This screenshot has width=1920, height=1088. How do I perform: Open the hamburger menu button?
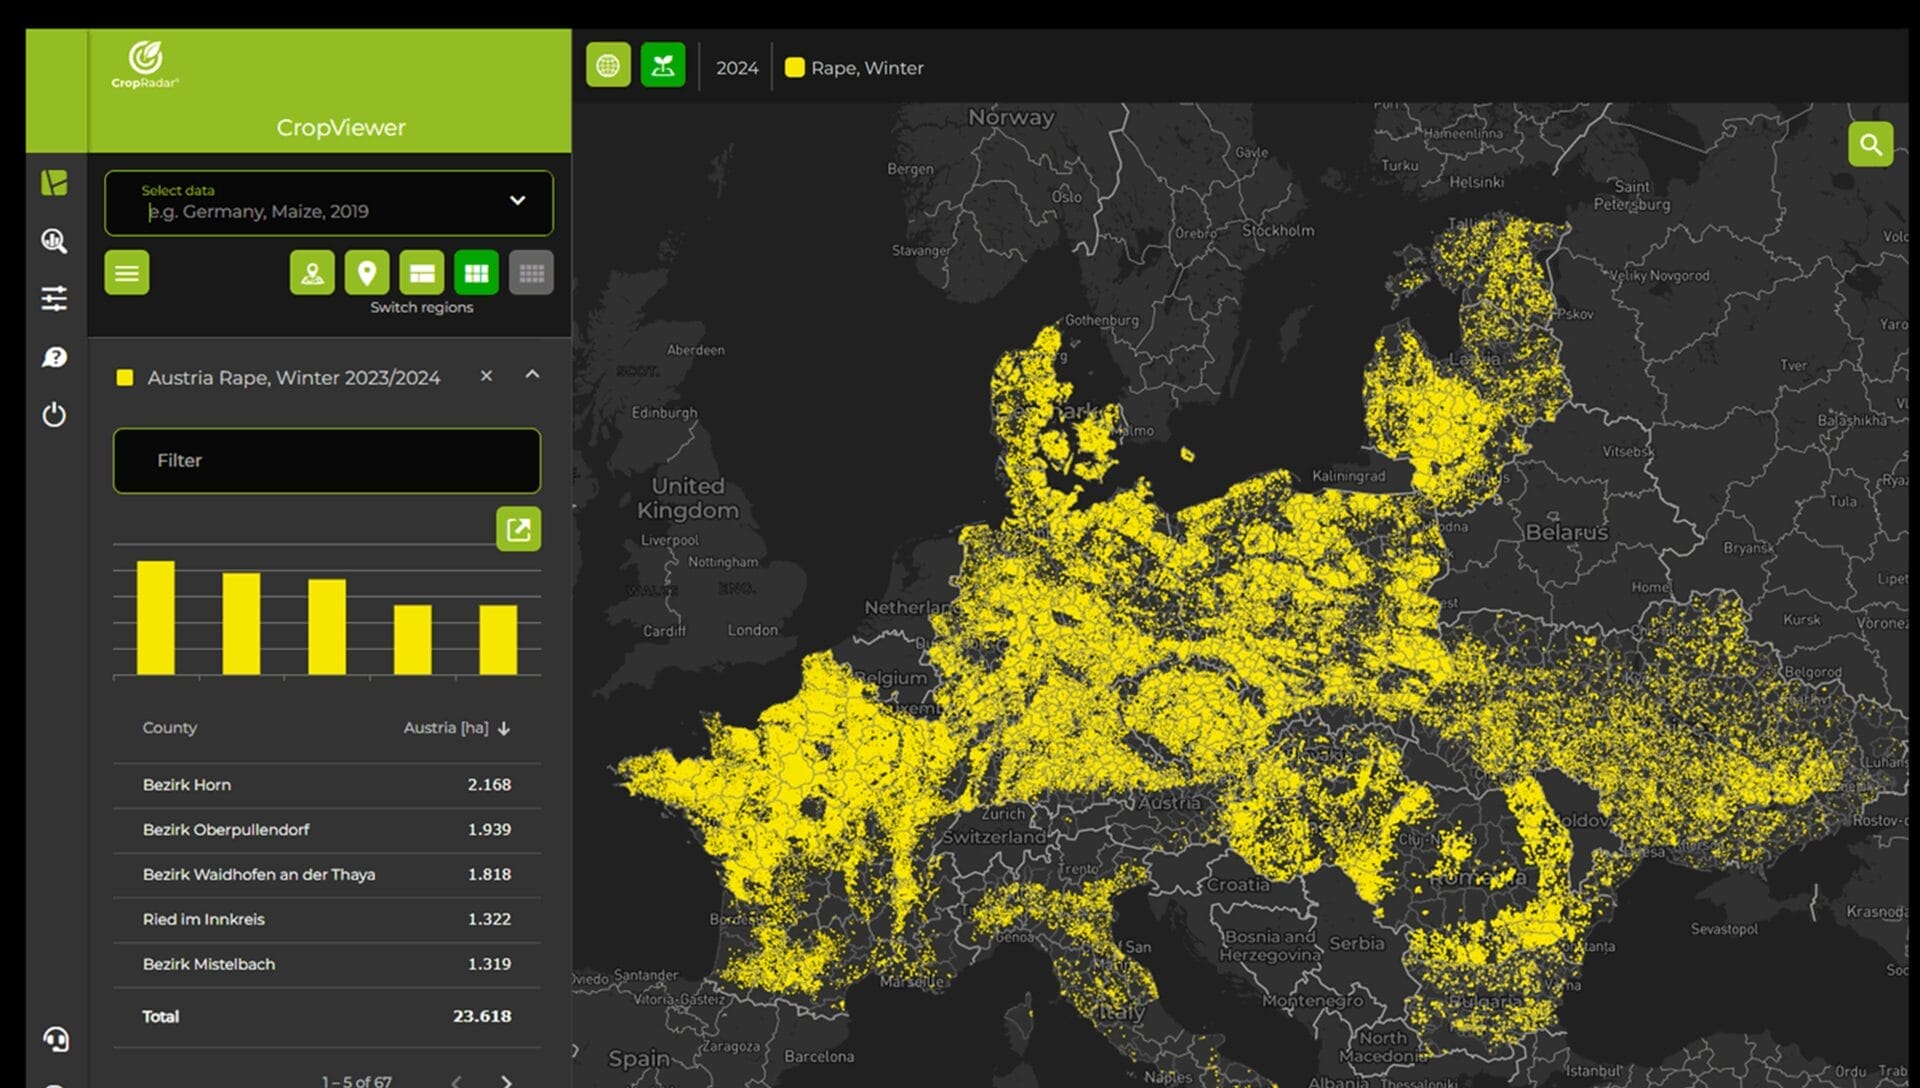(127, 273)
